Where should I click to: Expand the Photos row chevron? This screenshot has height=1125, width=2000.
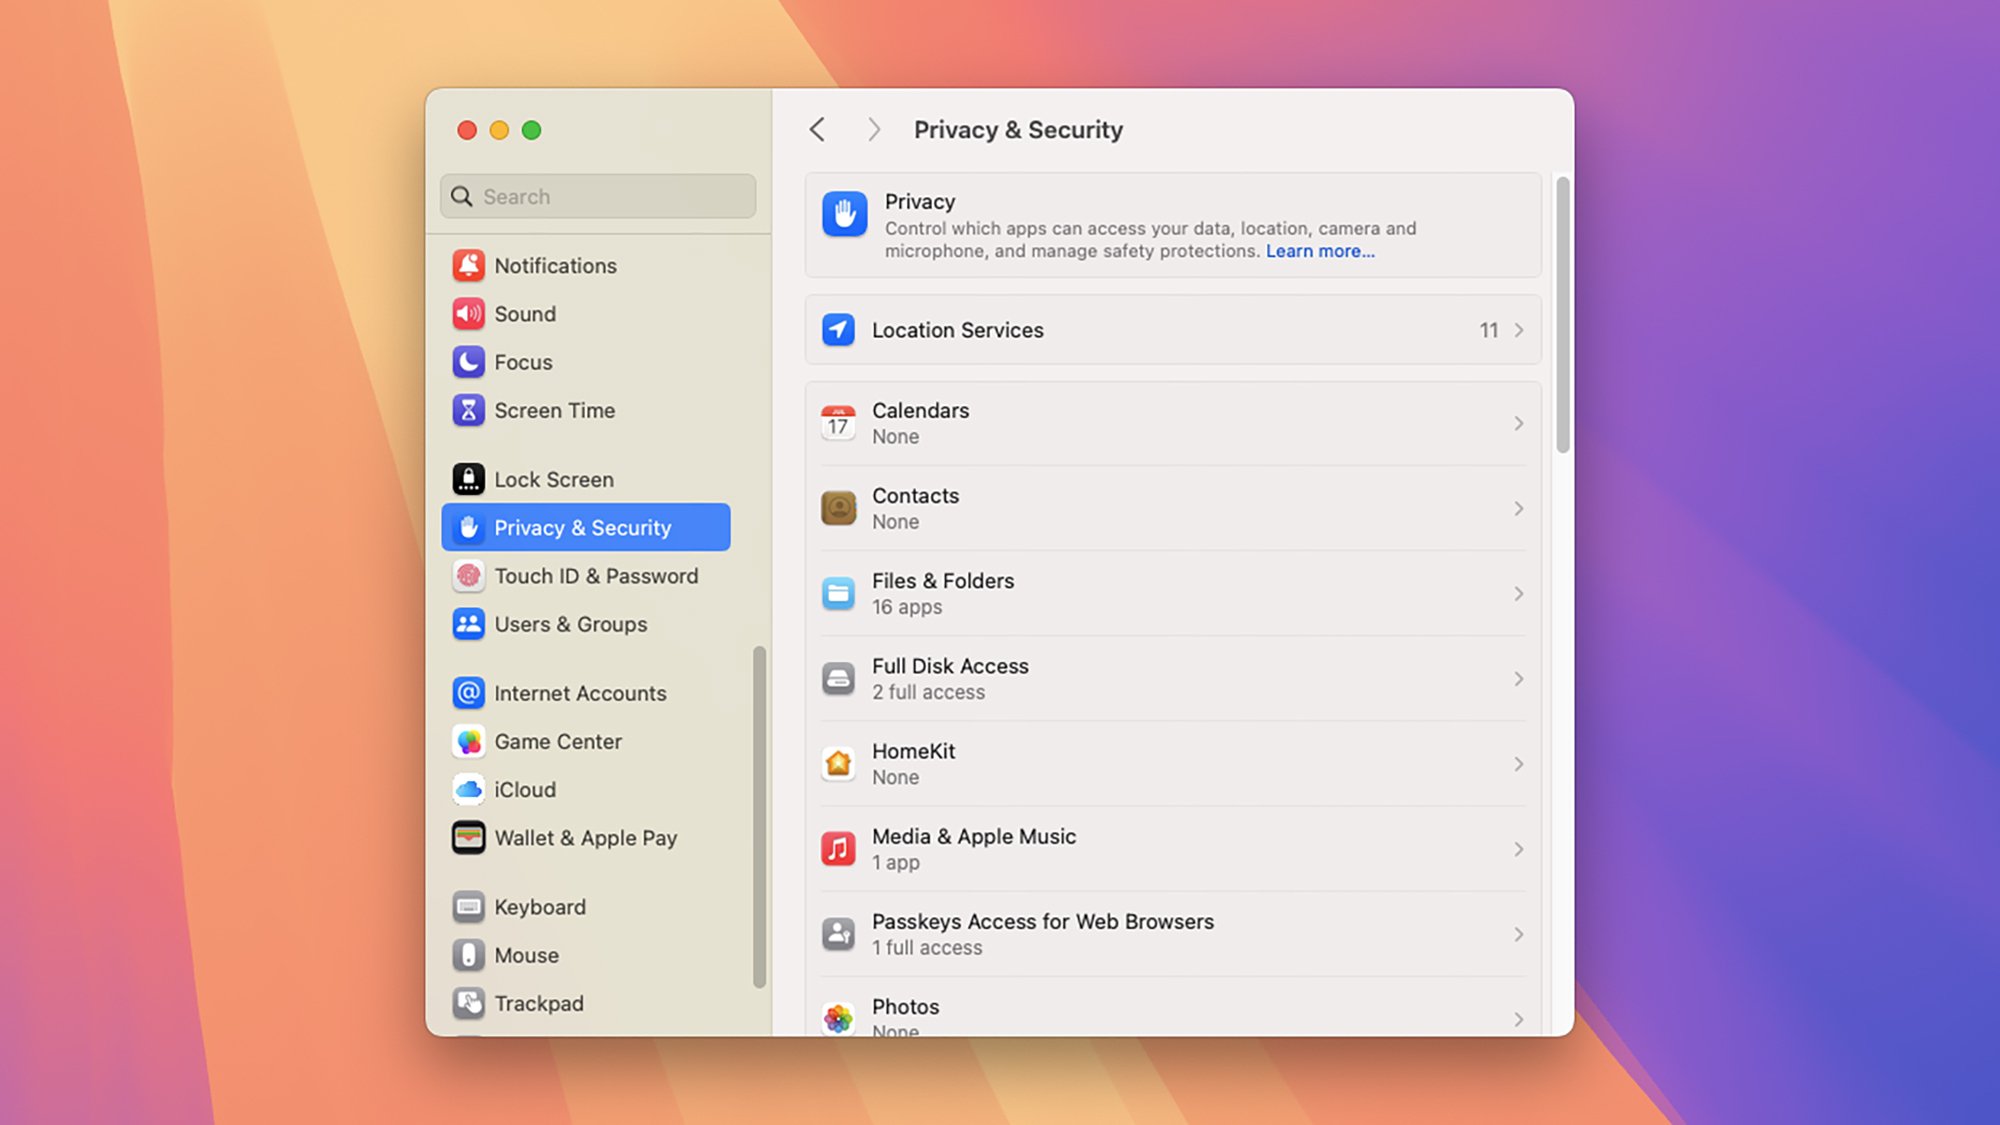pos(1519,1019)
